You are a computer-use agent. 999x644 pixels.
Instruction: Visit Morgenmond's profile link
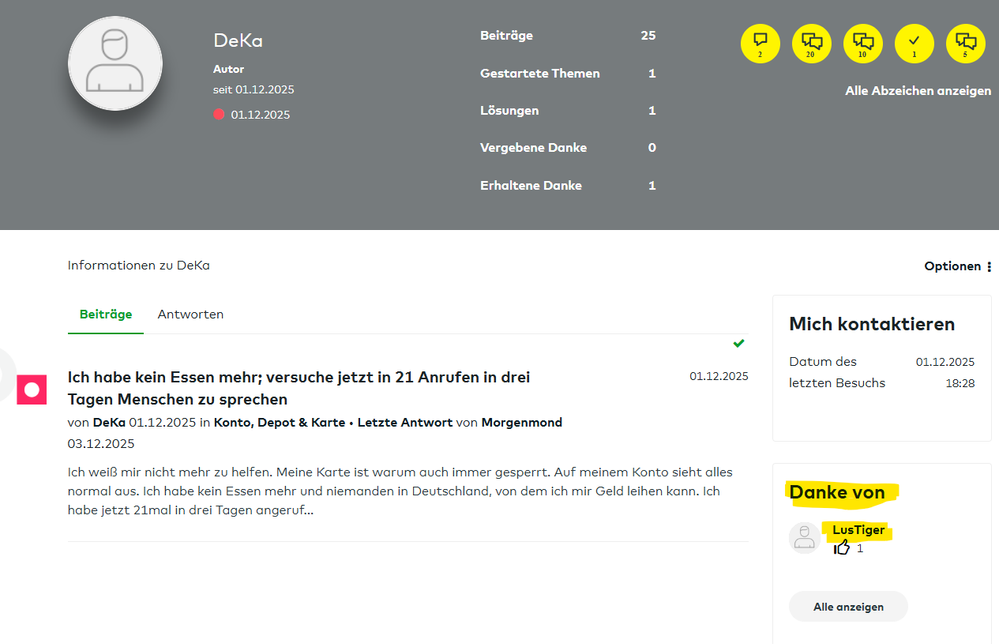(x=521, y=422)
